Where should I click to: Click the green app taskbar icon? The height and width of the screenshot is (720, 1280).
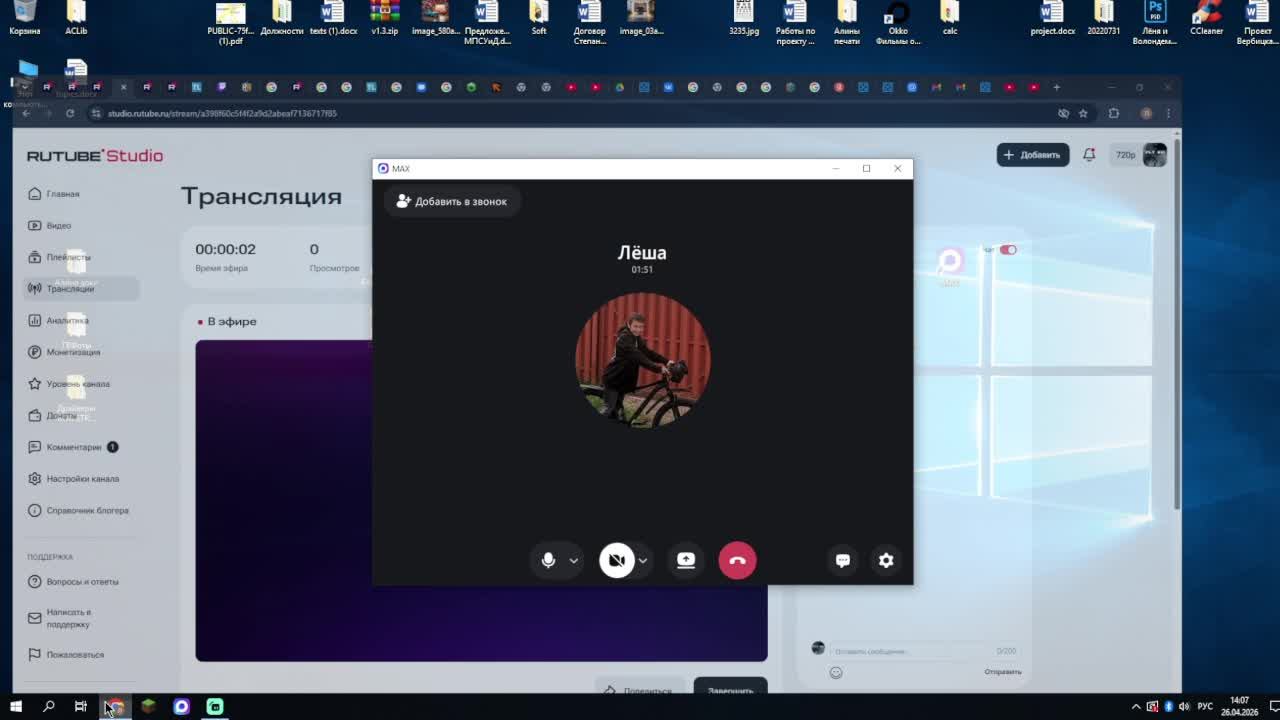pyautogui.click(x=214, y=706)
